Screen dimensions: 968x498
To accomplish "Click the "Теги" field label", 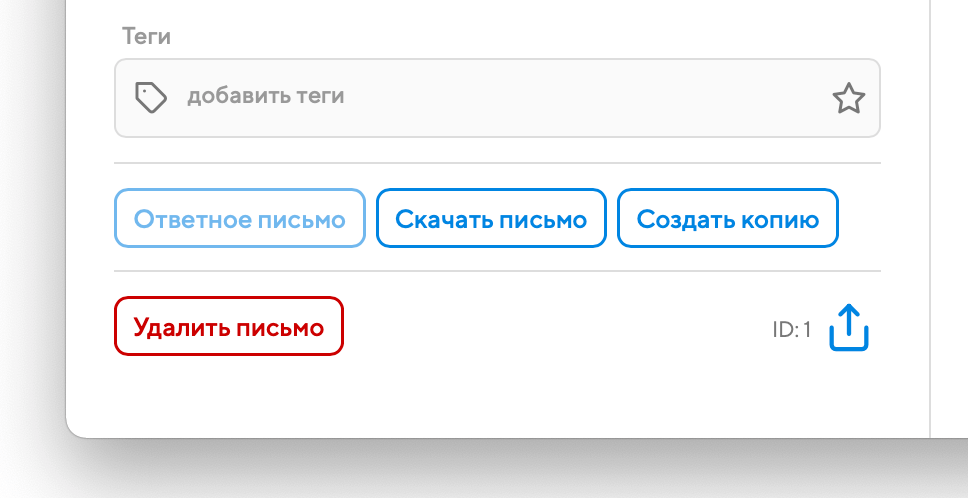I will [x=146, y=37].
